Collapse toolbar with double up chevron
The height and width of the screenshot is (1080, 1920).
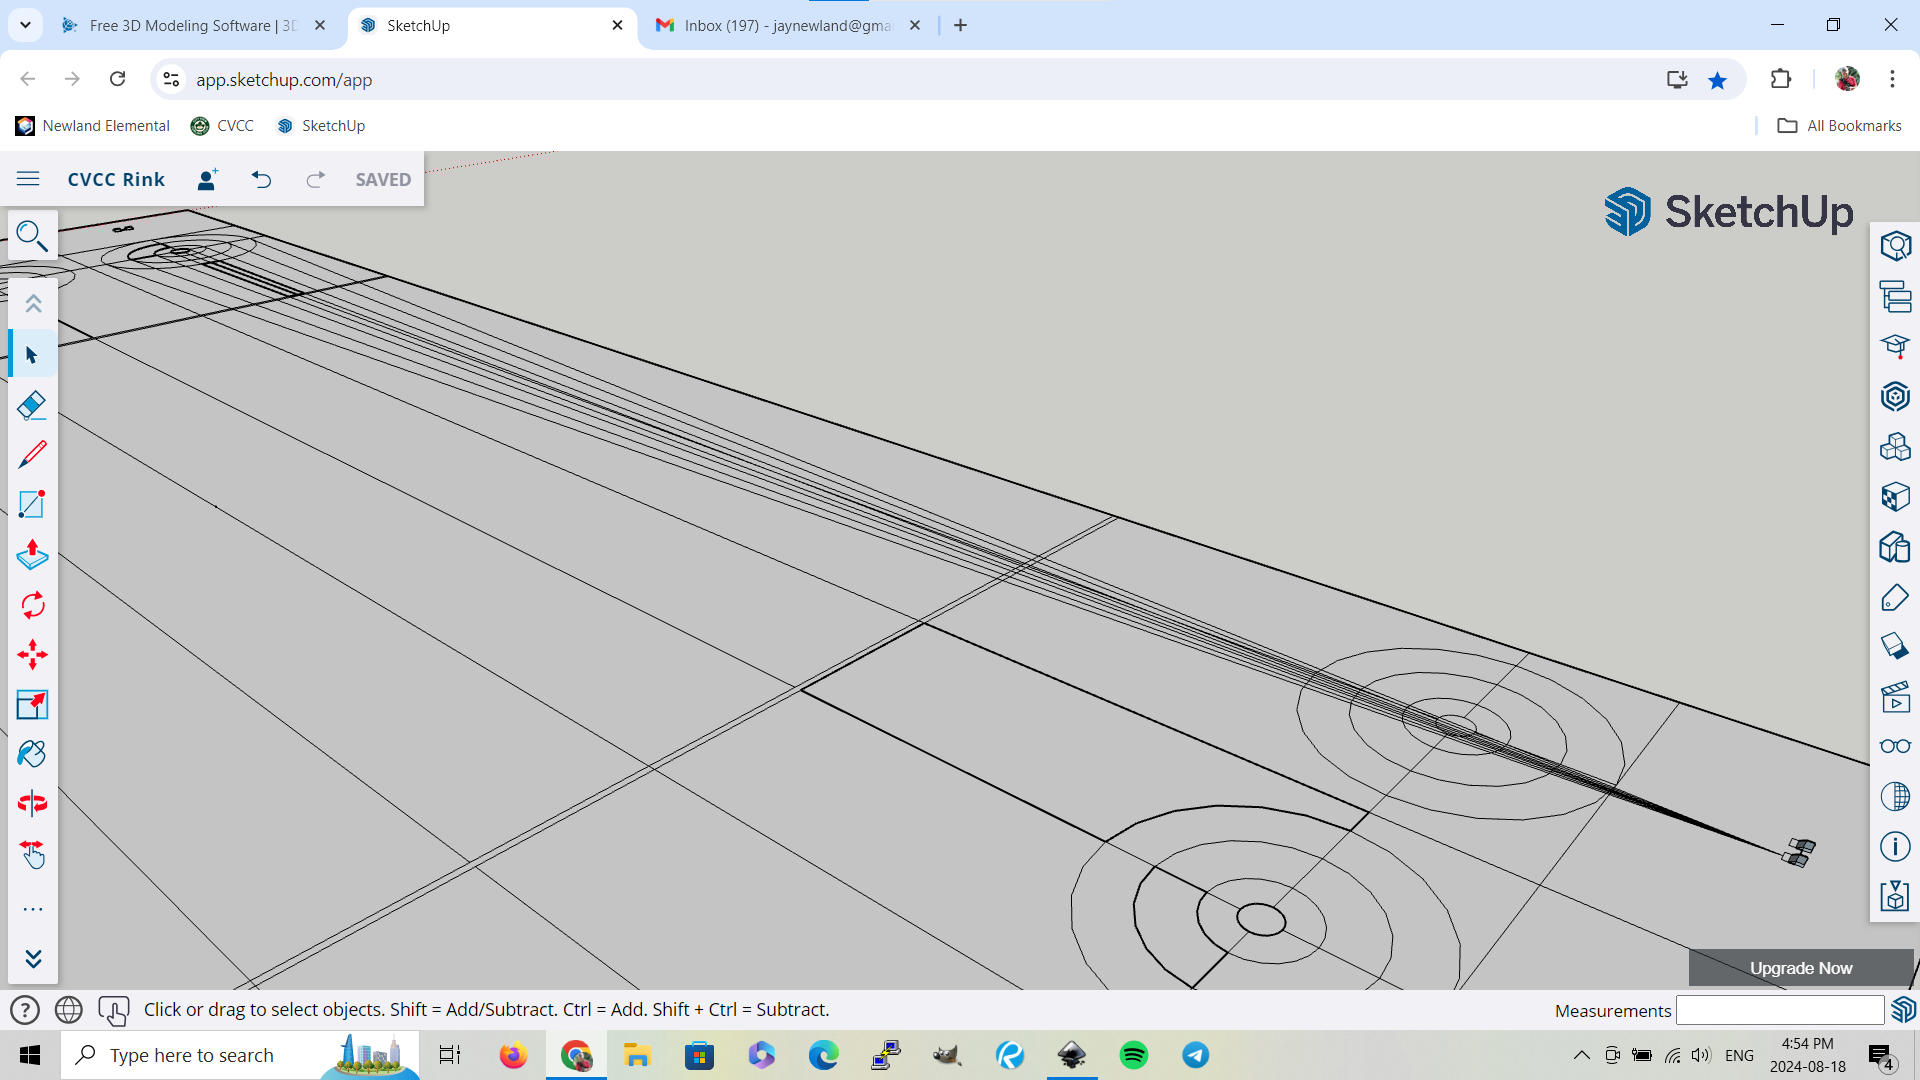[32, 303]
